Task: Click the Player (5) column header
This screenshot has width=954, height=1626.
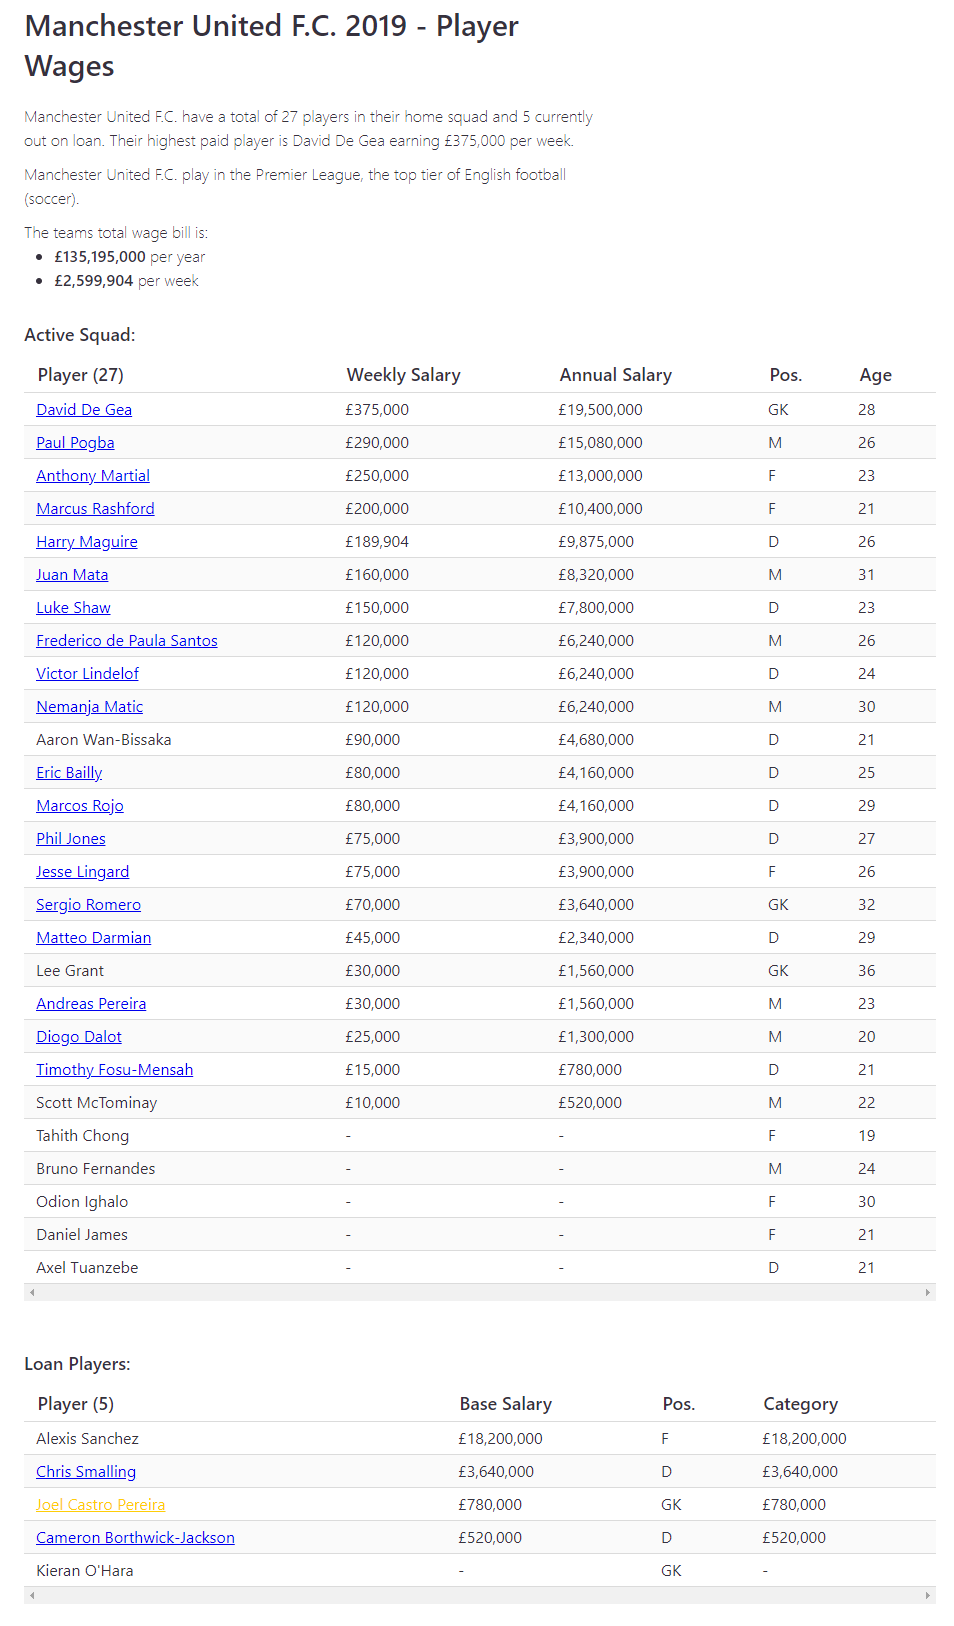Action: 75,1404
